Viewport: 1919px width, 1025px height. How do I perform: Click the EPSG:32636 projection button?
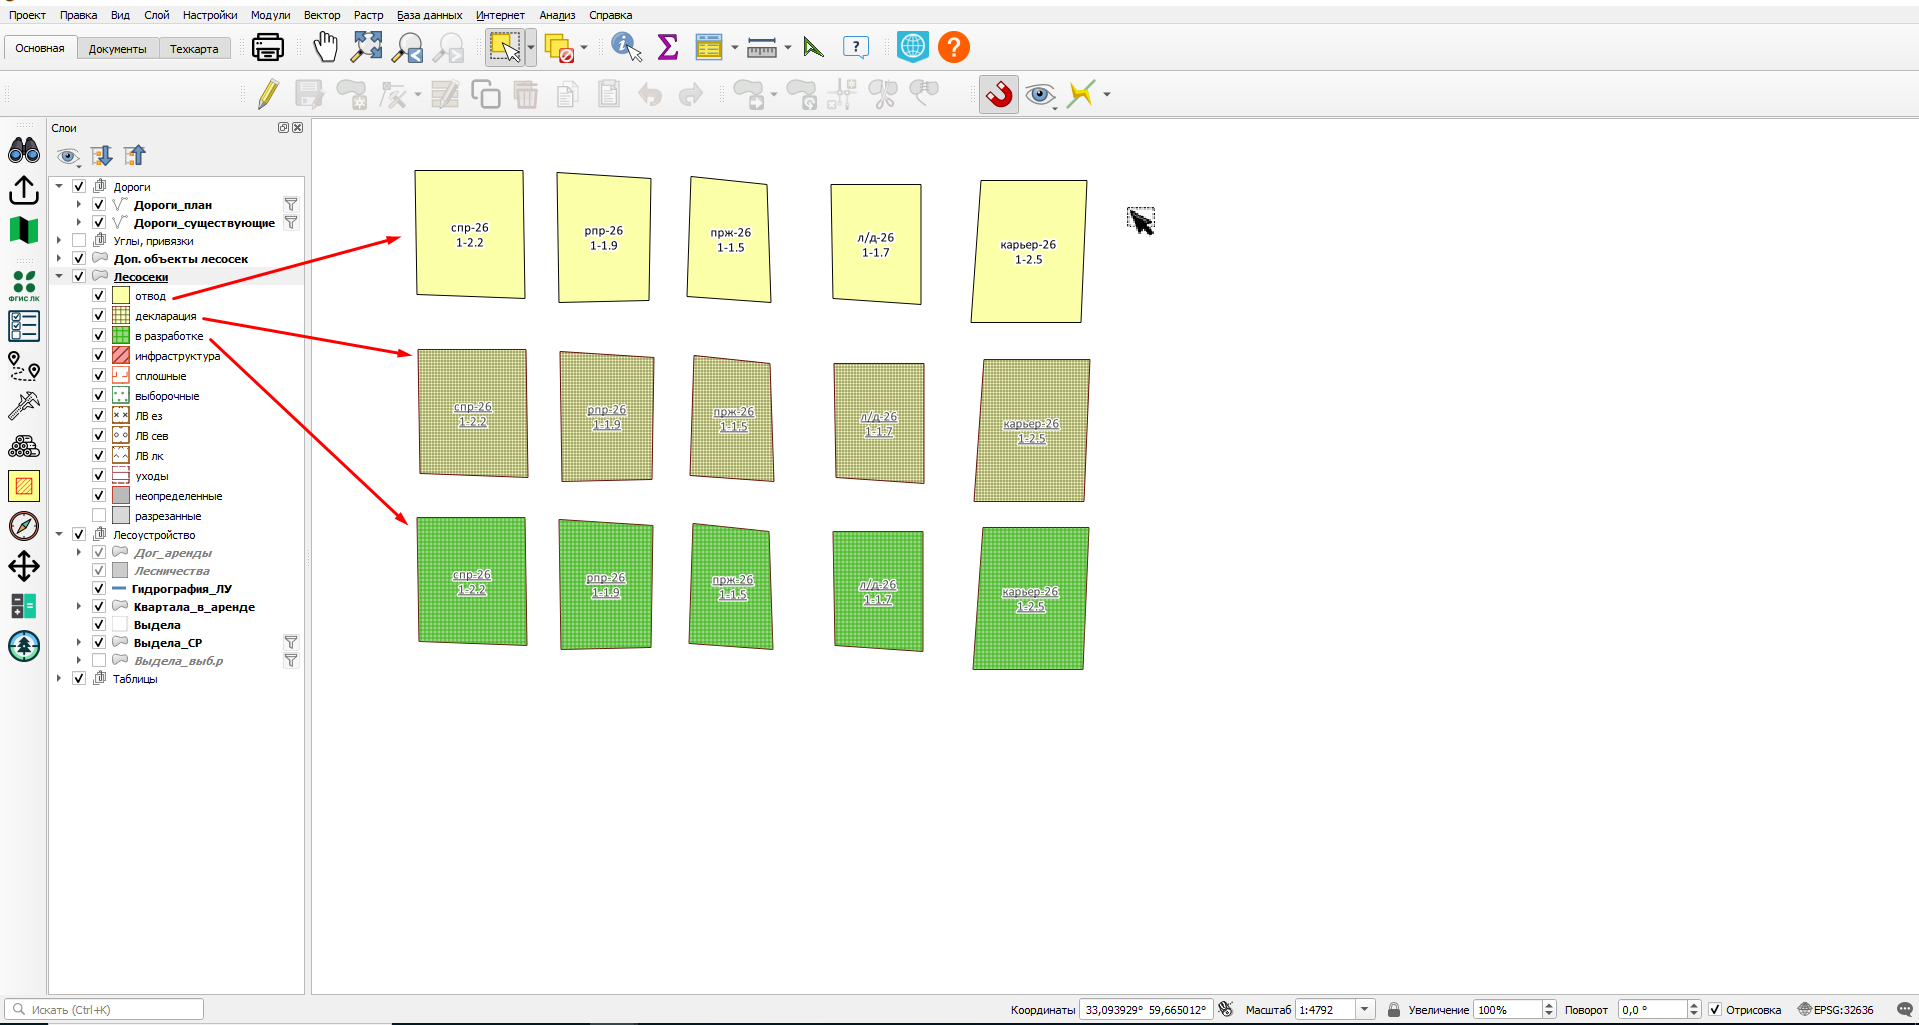(x=1836, y=1009)
